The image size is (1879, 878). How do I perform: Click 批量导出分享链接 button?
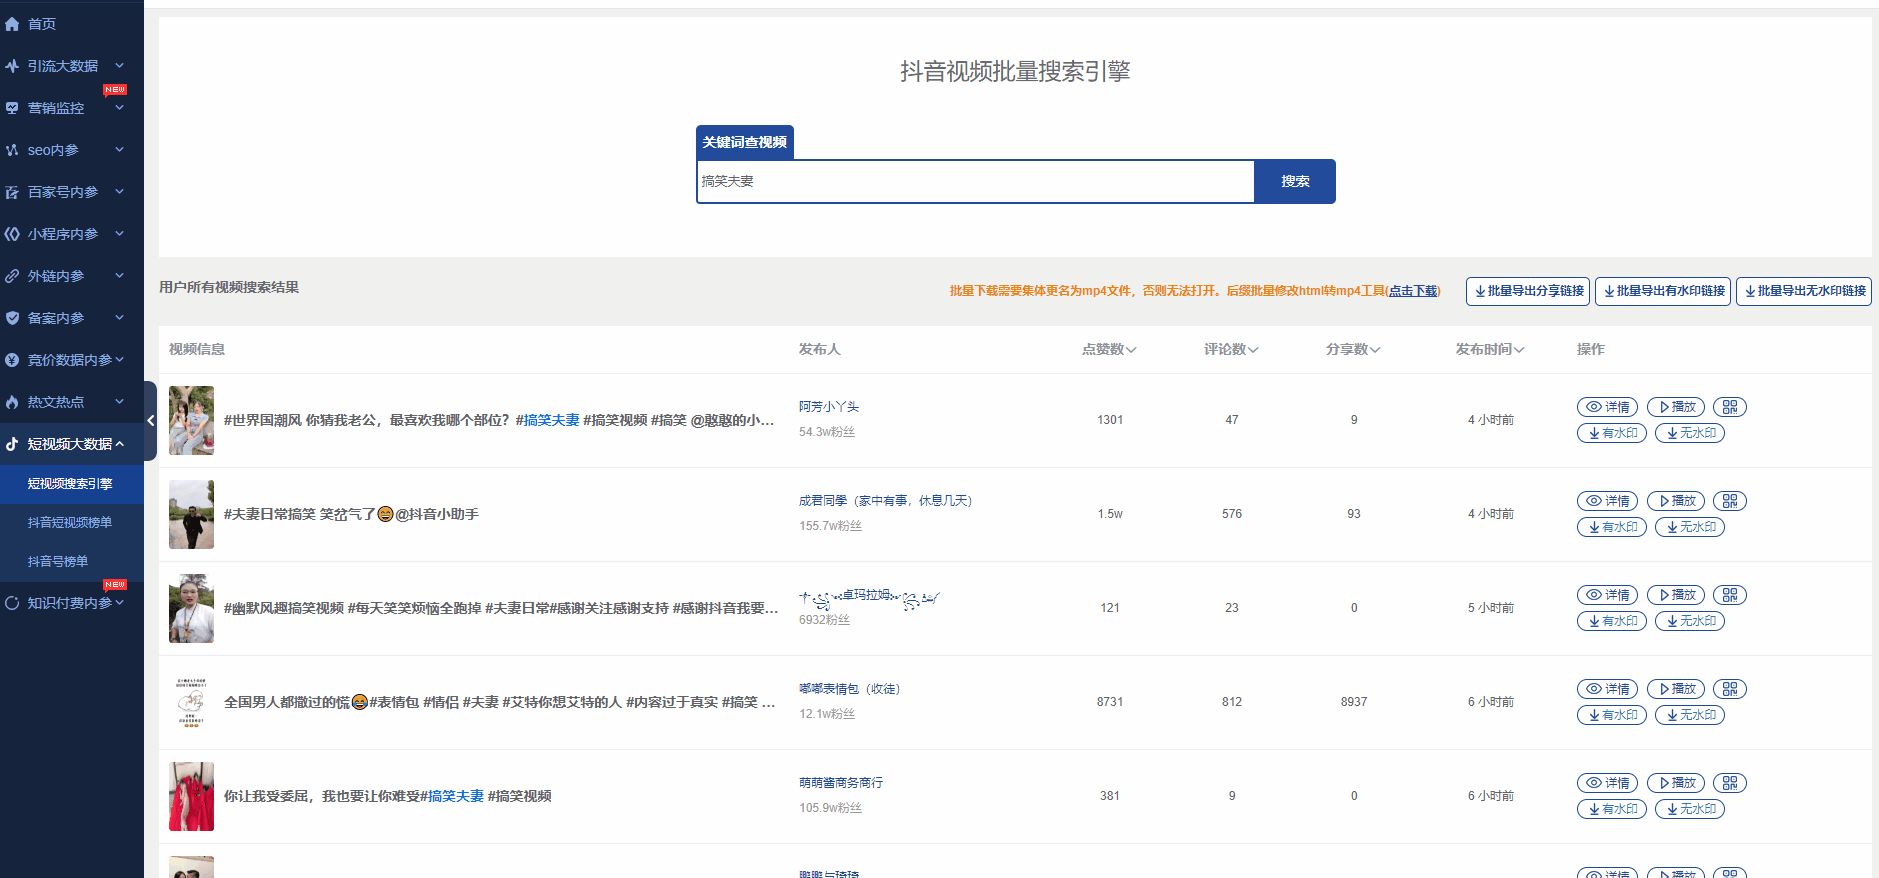(x=1528, y=291)
